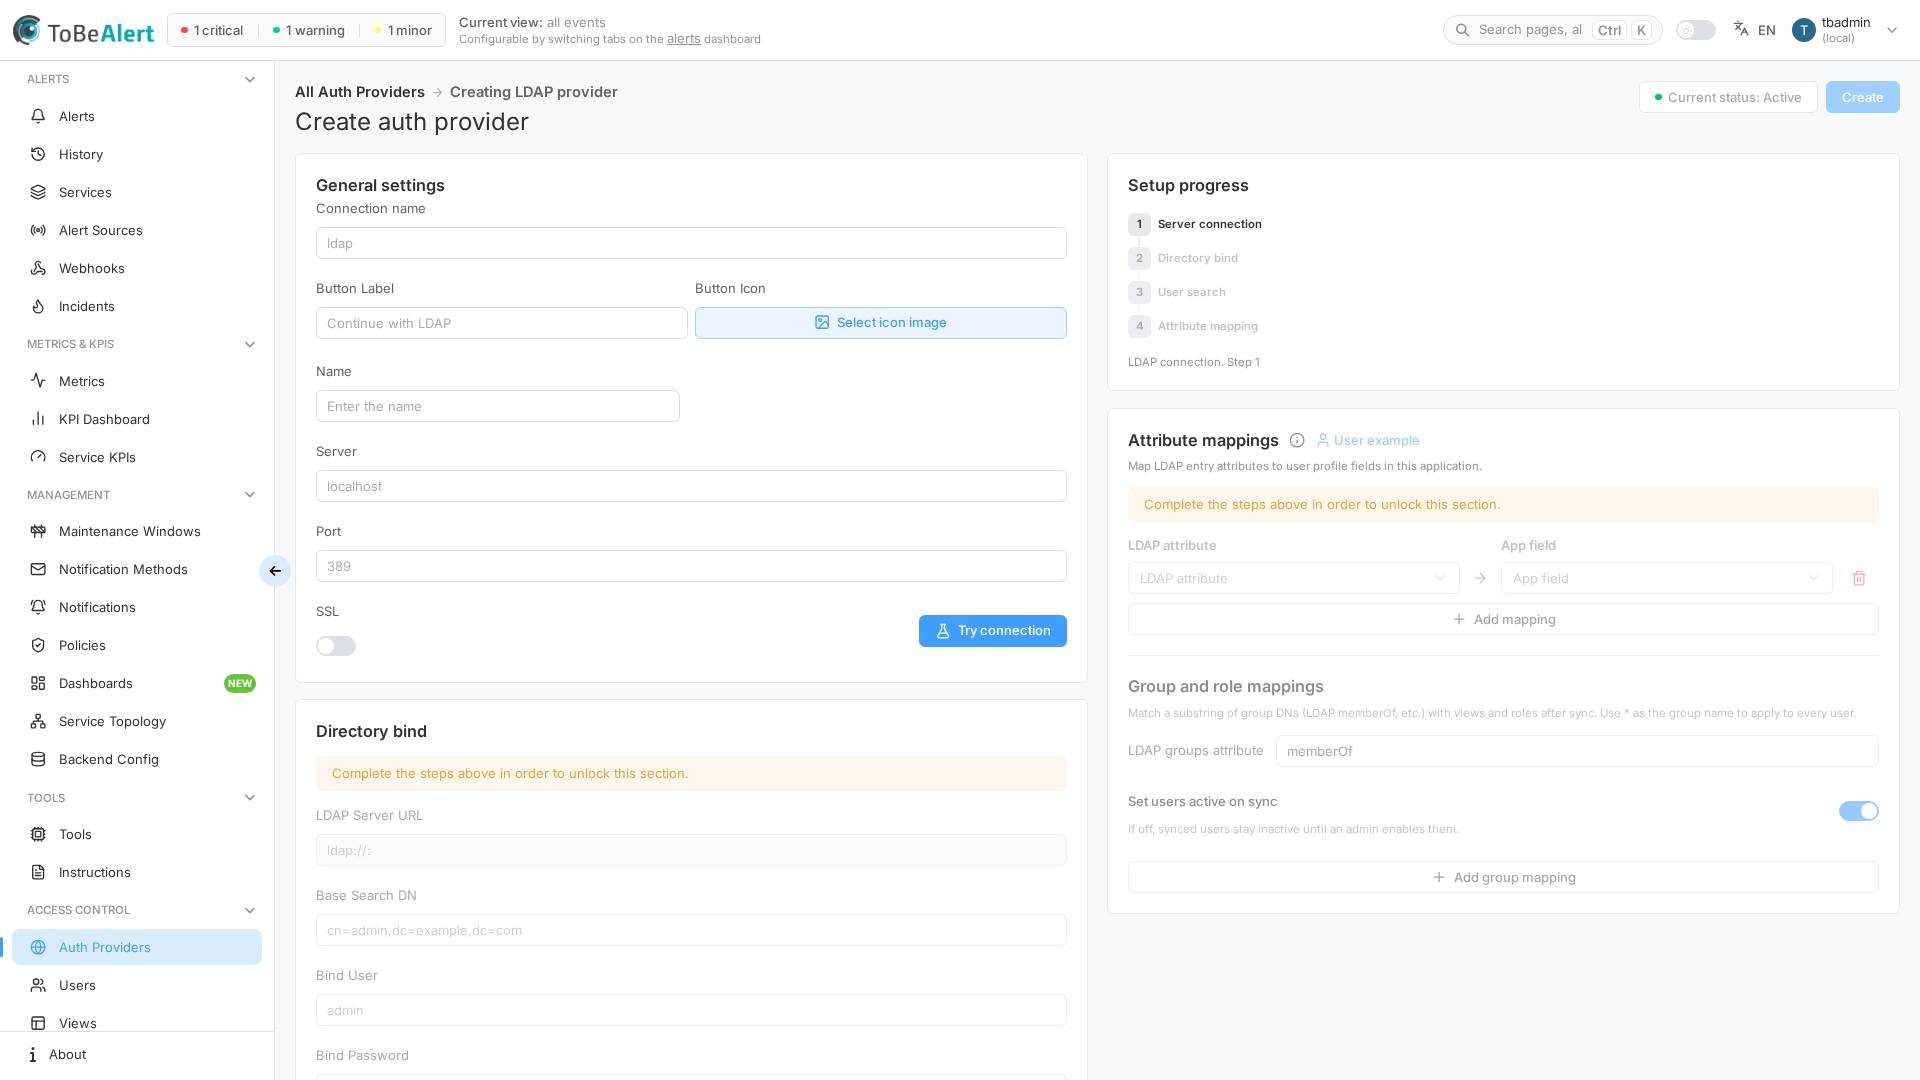Open the App field dropdown
Image resolution: width=1920 pixels, height=1080 pixels.
pyautogui.click(x=1666, y=578)
